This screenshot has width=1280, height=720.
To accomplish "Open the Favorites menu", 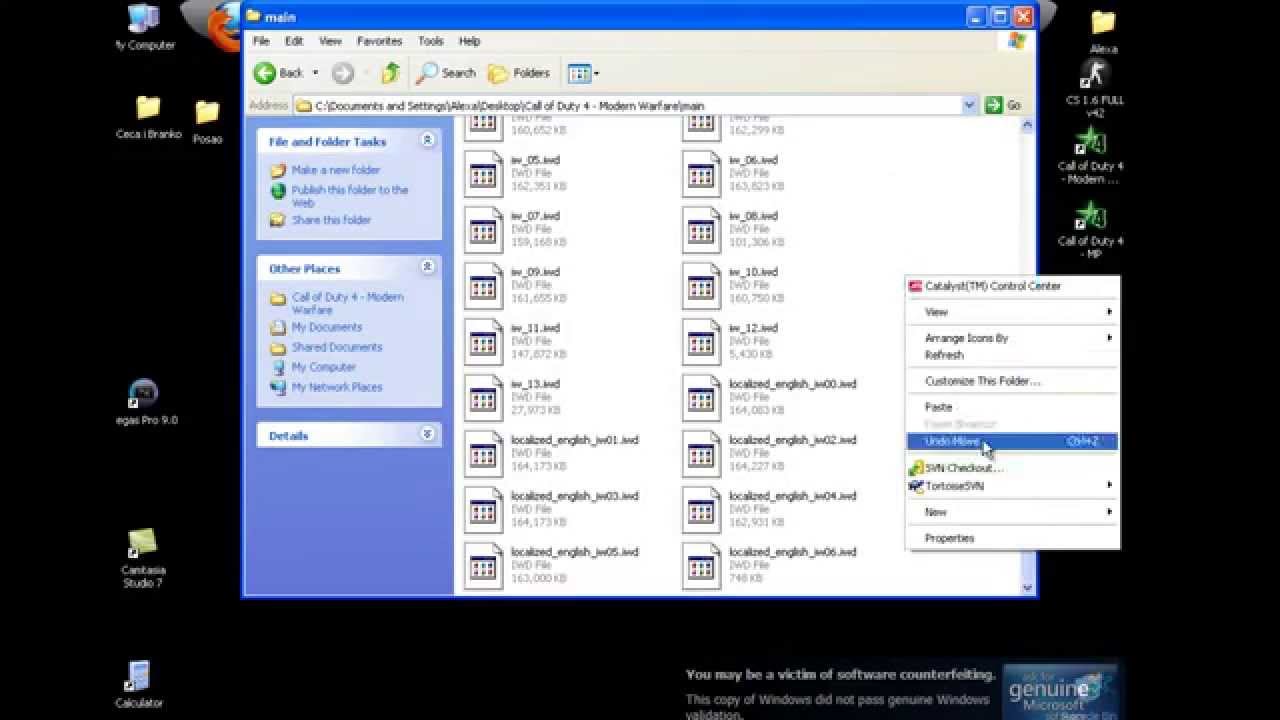I will pos(379,41).
